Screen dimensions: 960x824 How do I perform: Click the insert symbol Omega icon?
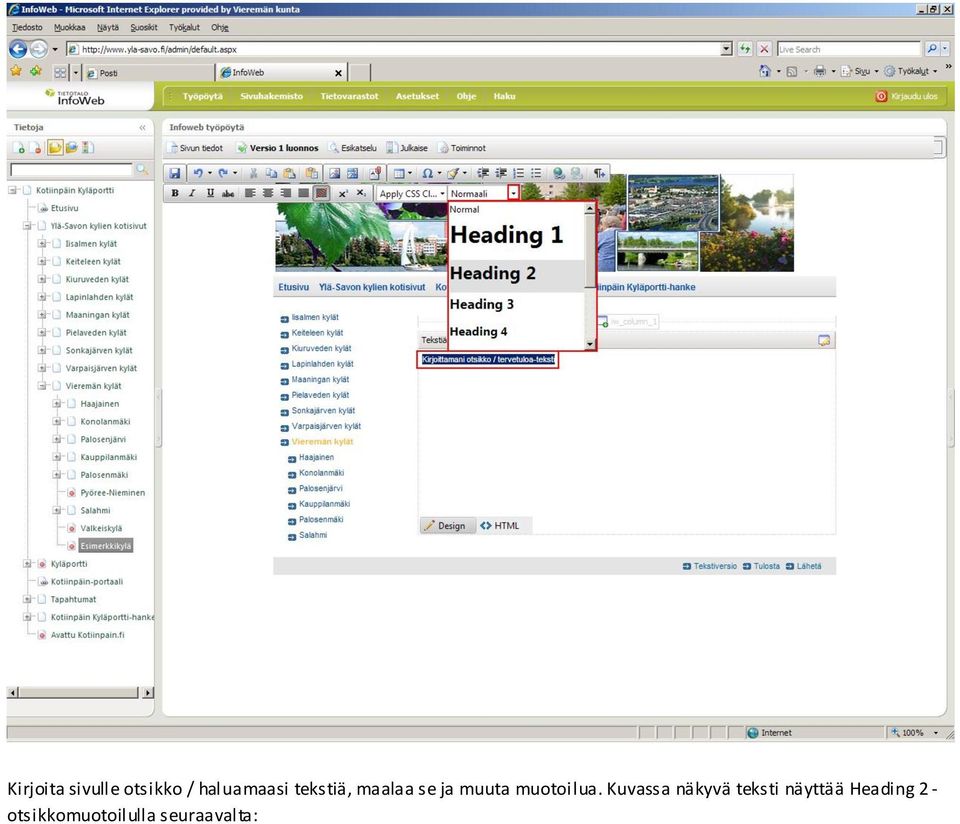[427, 173]
